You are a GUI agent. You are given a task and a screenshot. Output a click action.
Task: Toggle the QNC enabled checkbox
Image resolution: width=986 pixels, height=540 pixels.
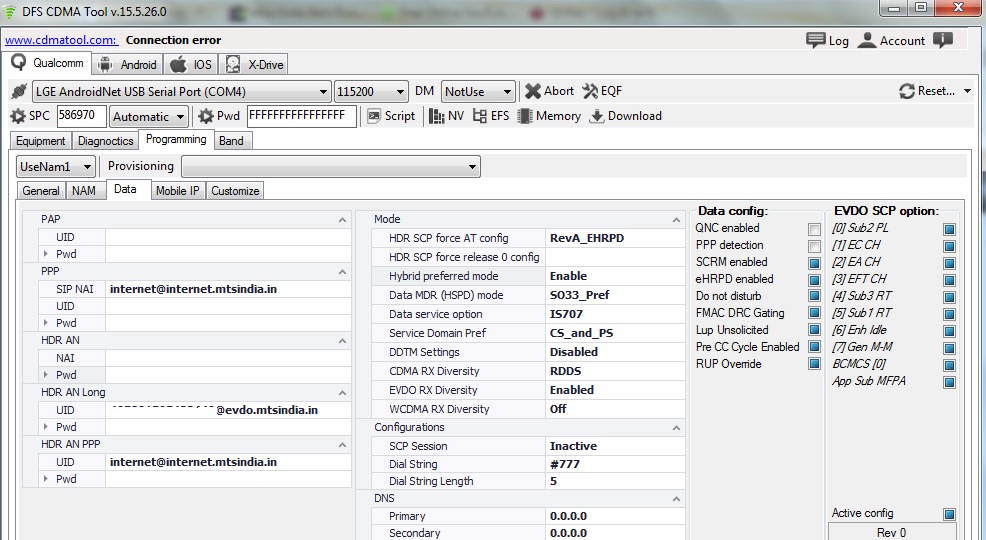click(814, 229)
